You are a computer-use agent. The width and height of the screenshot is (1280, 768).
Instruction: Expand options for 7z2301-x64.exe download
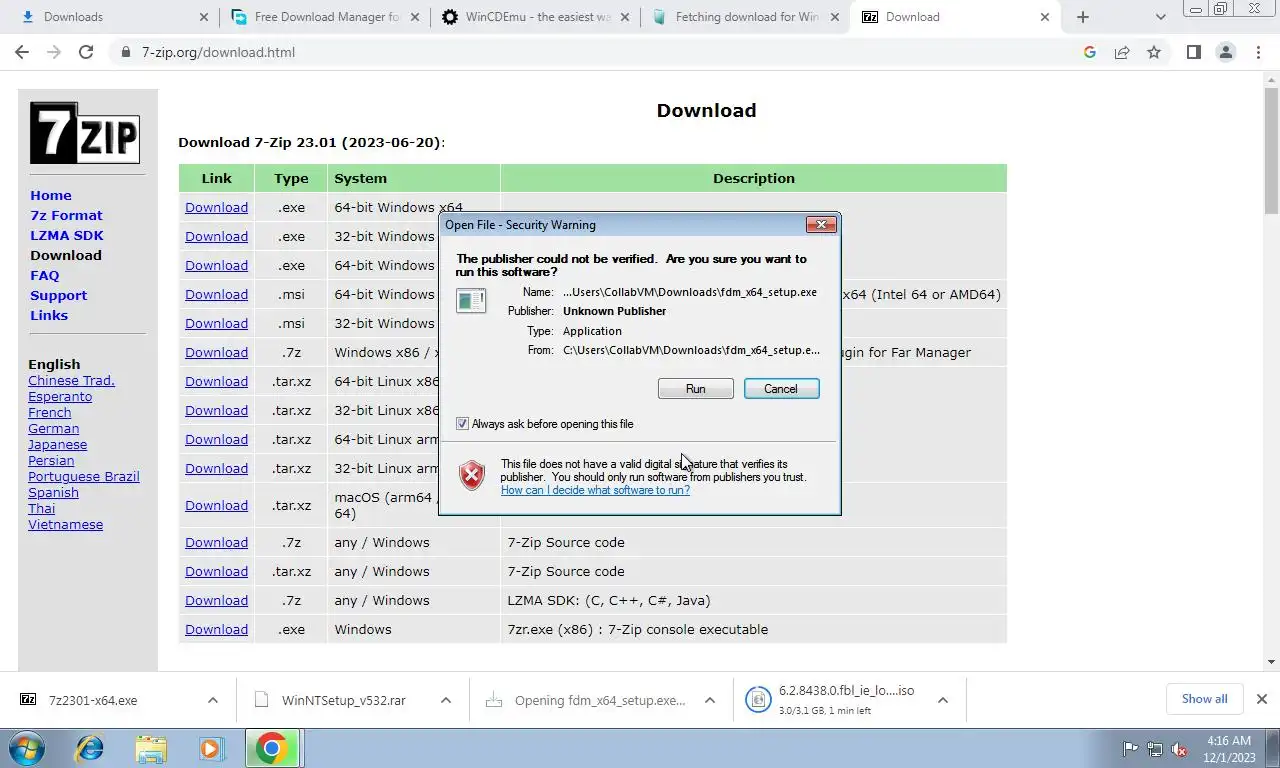click(x=213, y=700)
